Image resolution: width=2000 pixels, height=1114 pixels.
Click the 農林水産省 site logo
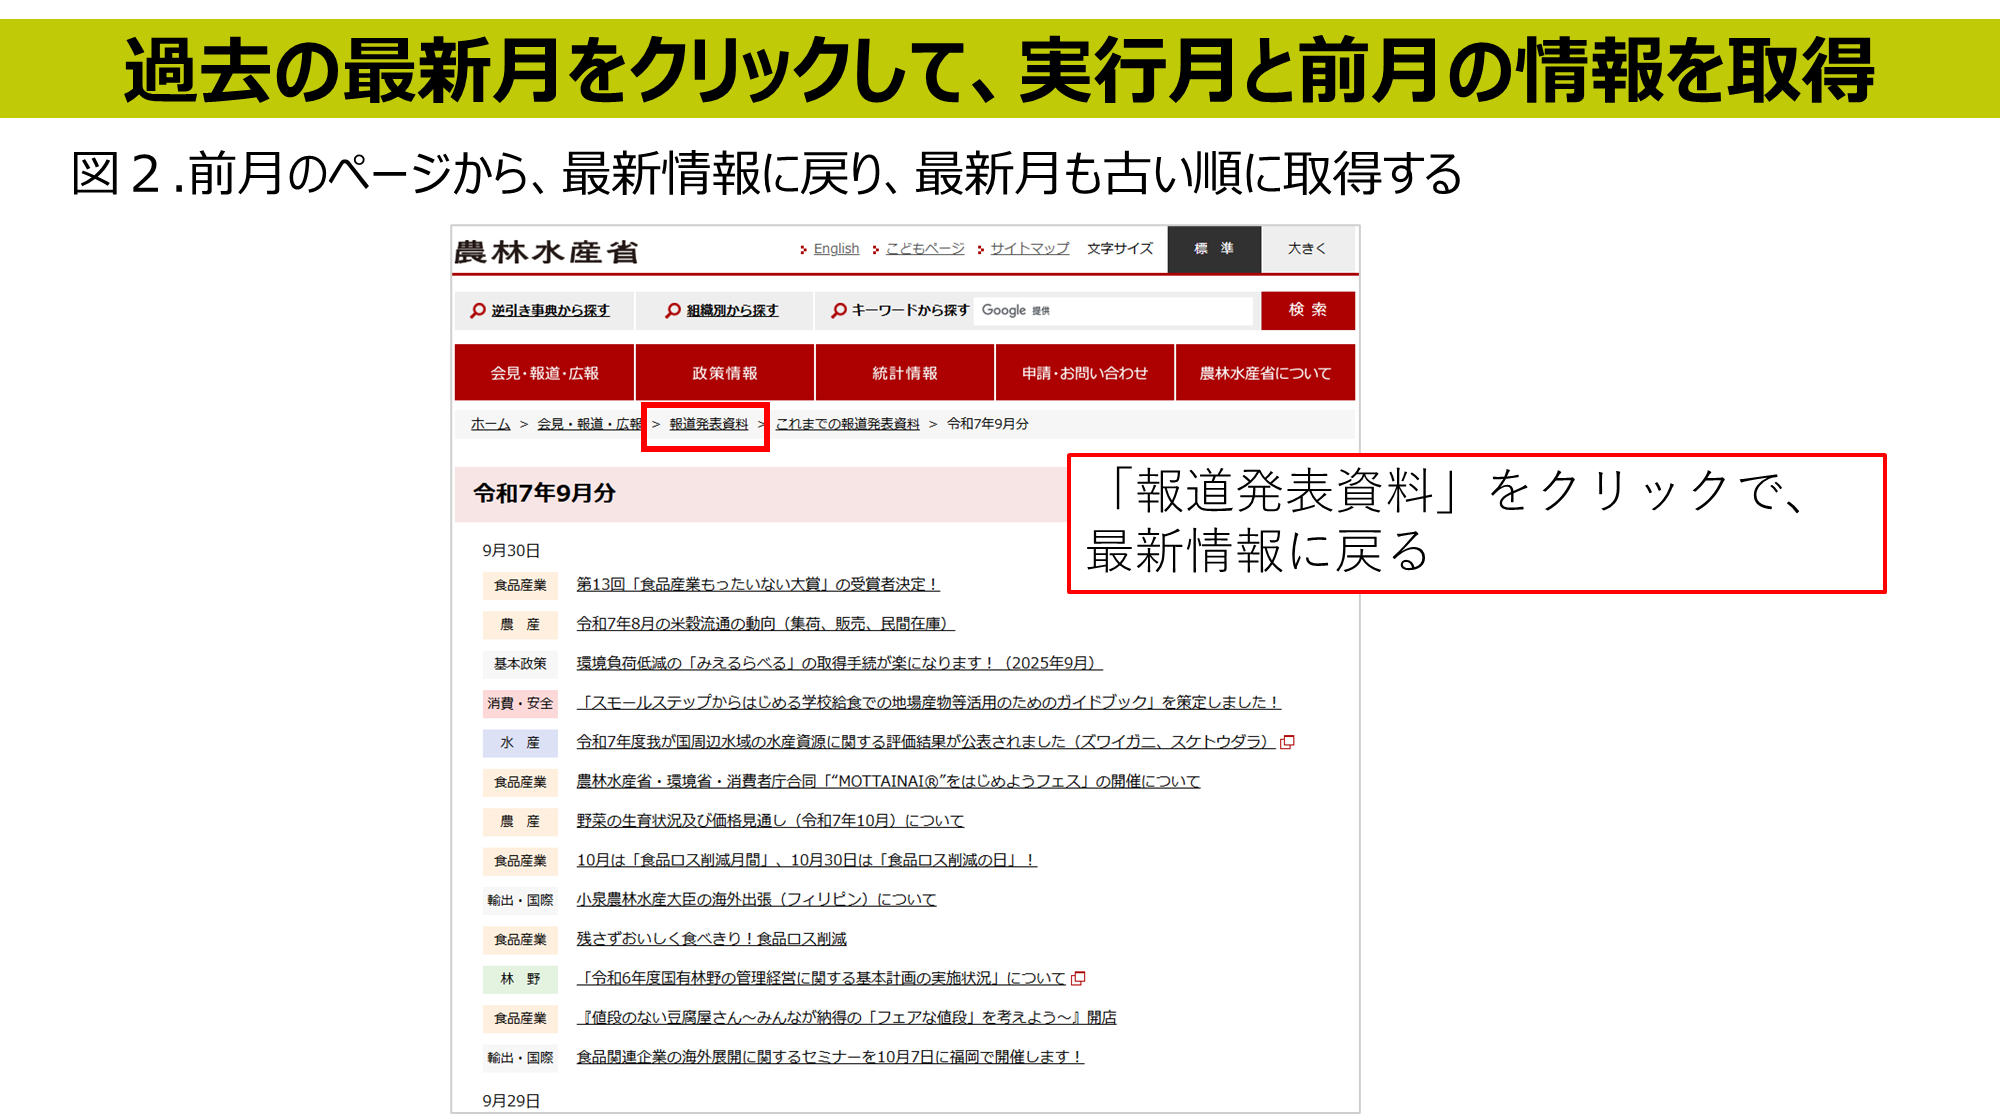[x=546, y=252]
